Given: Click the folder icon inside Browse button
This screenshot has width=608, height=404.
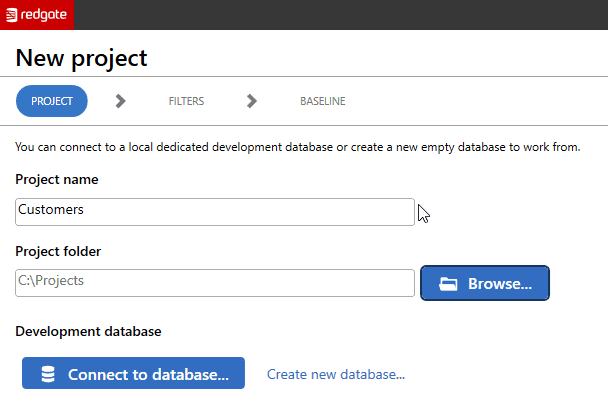Looking at the screenshot, I should point(448,284).
